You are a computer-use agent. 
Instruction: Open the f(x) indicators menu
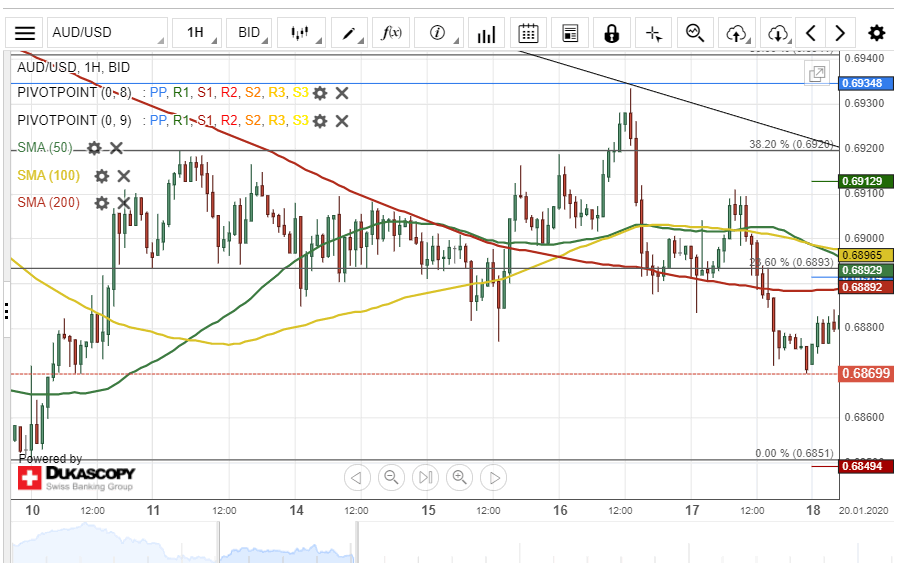tap(393, 33)
